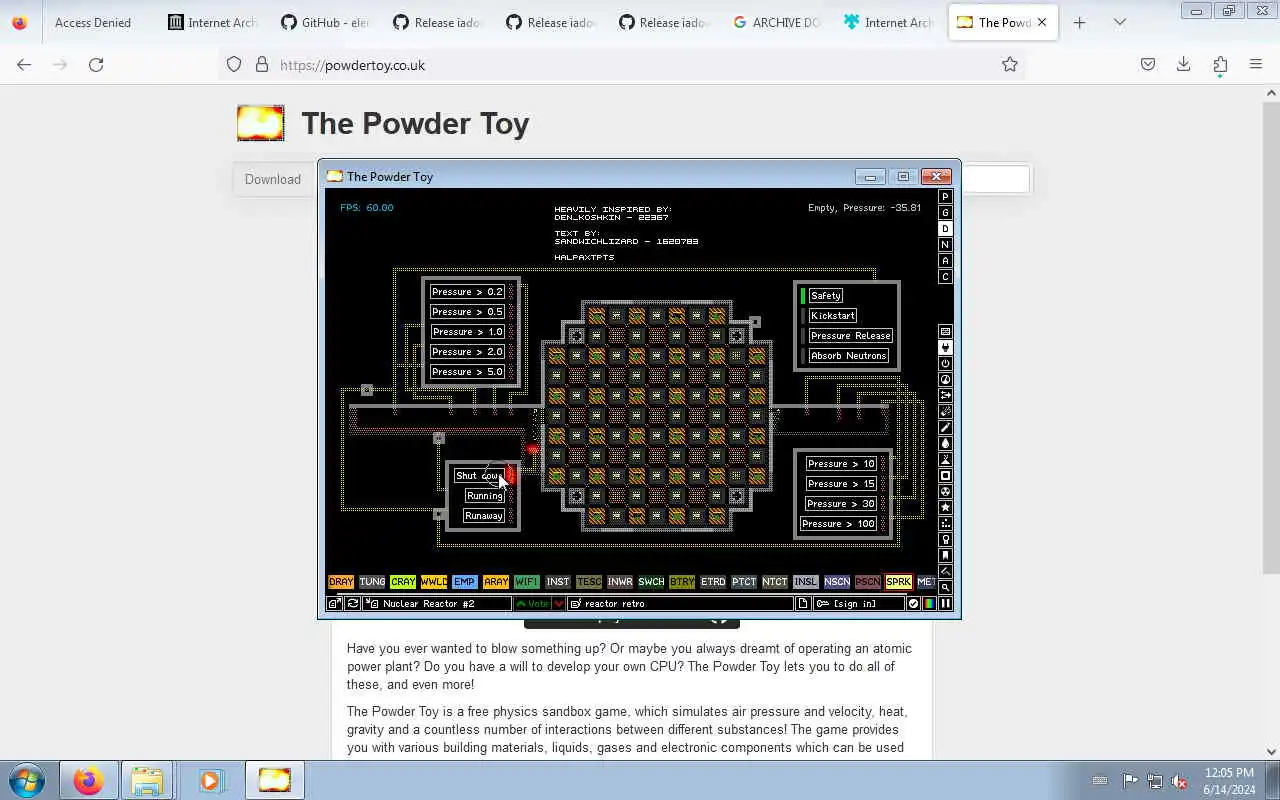1280x800 pixels.
Task: Open the Special star category
Action: (x=945, y=508)
